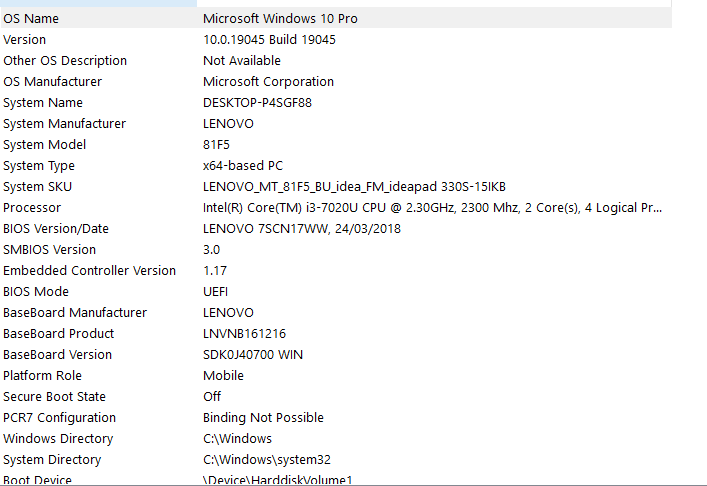Select the OS Name row
This screenshot has height=486, width=707.
(31, 19)
